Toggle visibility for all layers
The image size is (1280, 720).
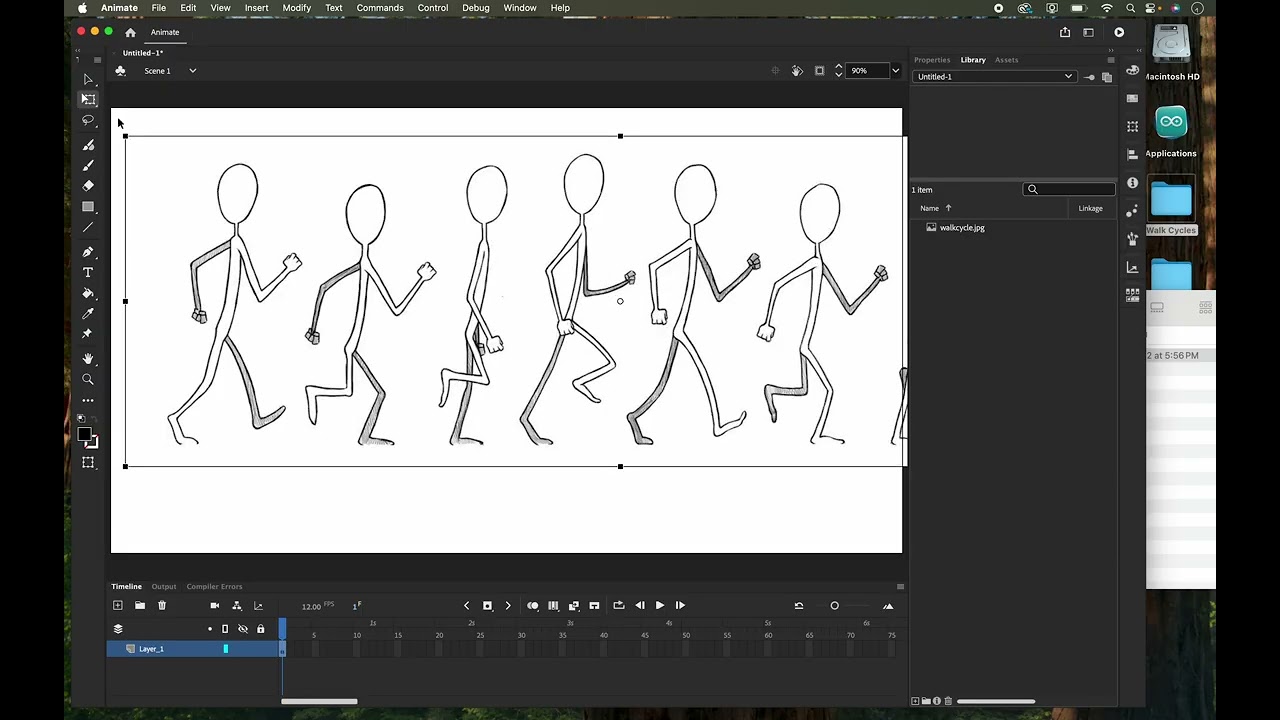[x=243, y=629]
